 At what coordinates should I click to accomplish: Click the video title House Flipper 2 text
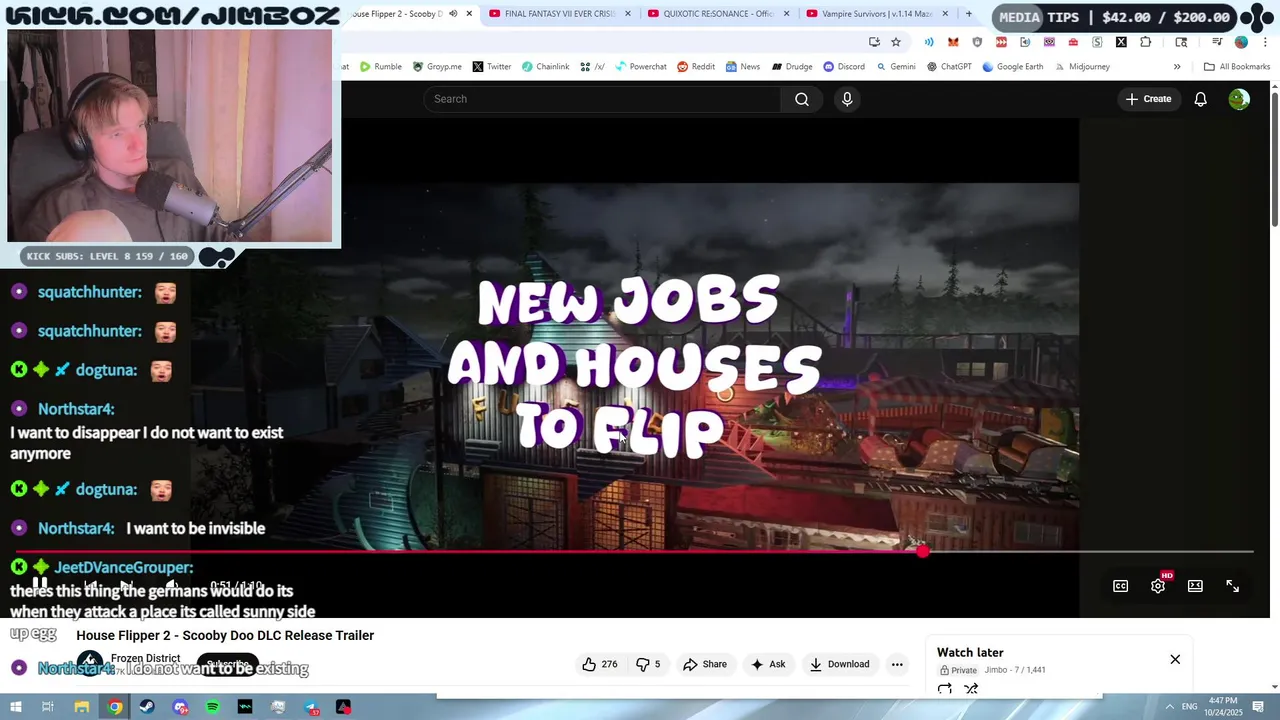click(x=225, y=635)
